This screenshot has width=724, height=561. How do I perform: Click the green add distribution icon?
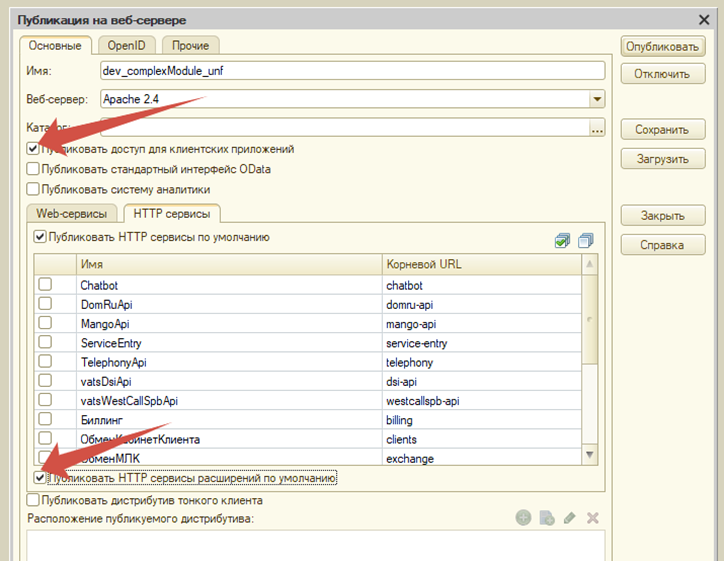(x=523, y=518)
